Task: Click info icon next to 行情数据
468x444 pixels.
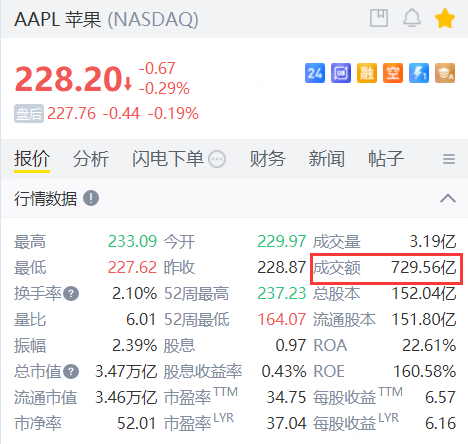Action: [91, 198]
